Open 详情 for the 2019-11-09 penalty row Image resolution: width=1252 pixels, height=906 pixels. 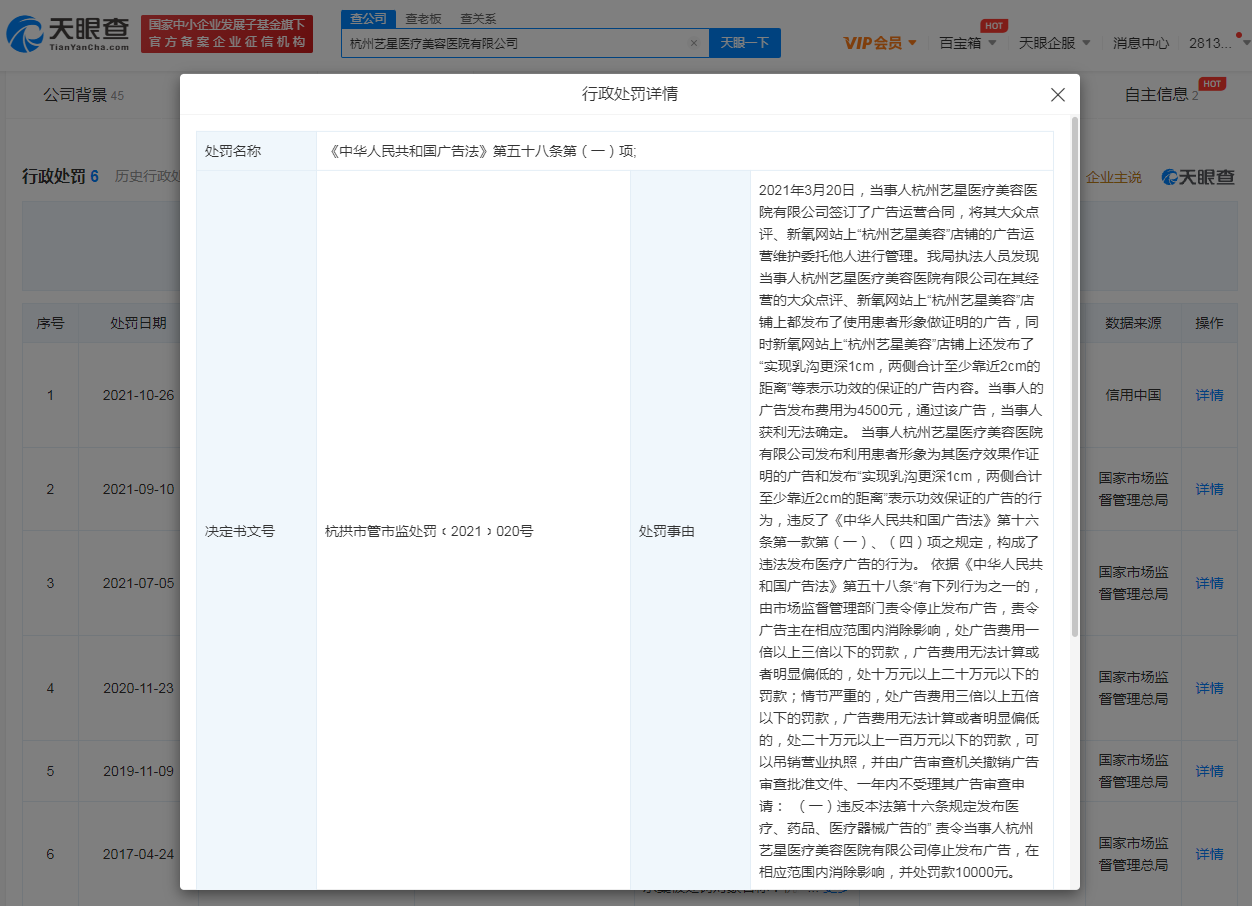(x=1209, y=771)
